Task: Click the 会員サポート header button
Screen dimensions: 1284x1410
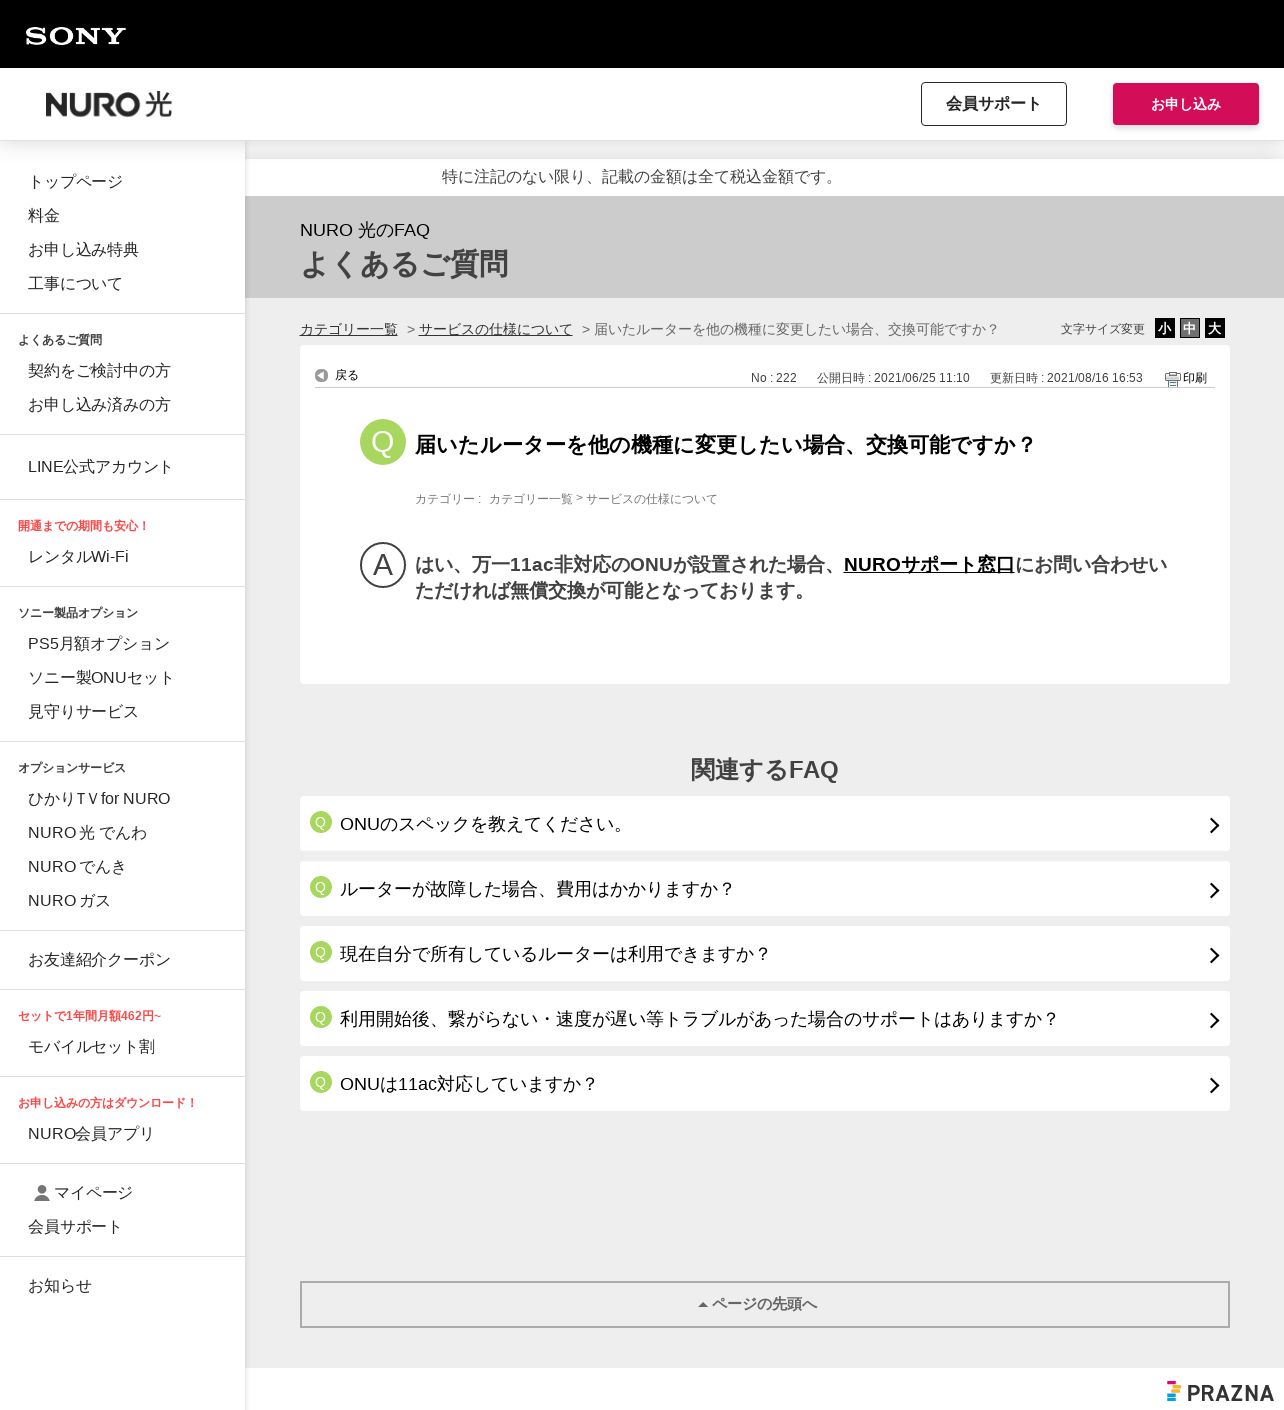Action: pos(993,104)
